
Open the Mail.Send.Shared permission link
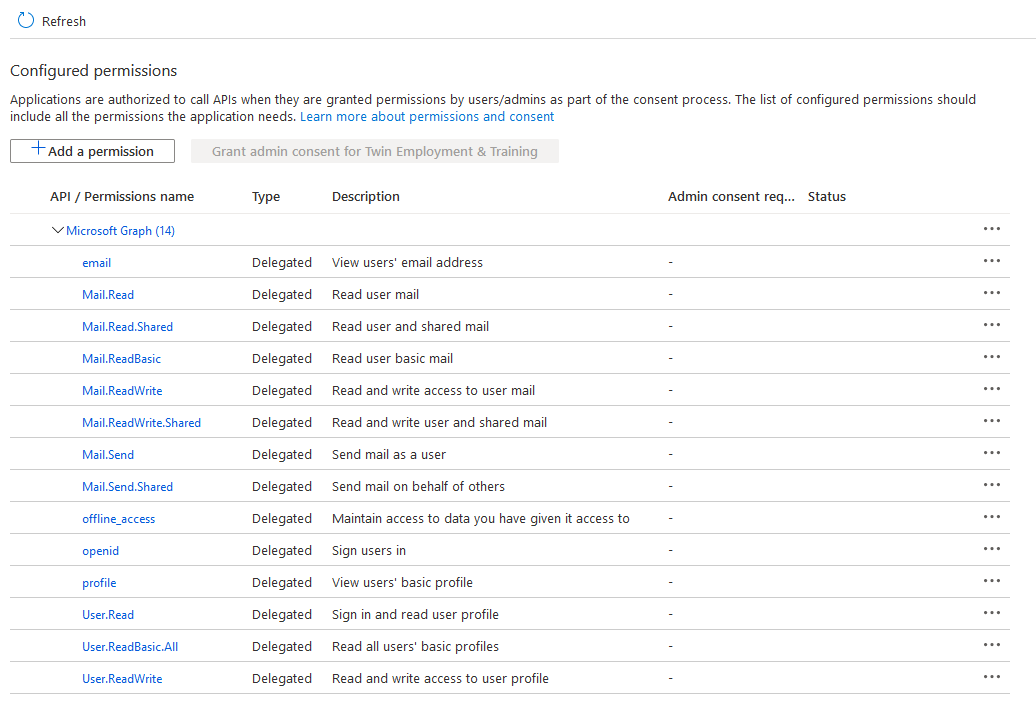(x=128, y=487)
